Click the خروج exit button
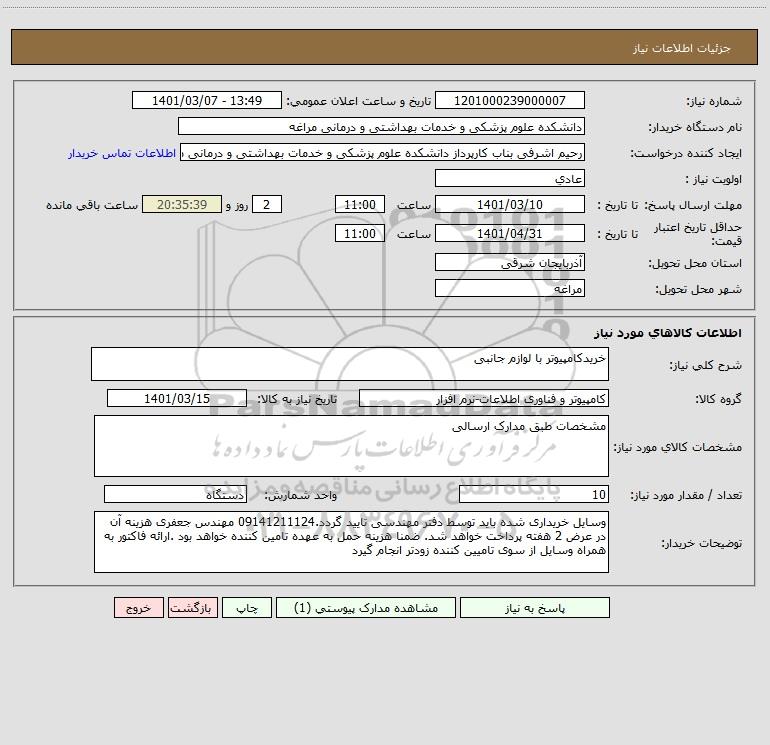Viewport: 770px width, 745px height. 138,608
